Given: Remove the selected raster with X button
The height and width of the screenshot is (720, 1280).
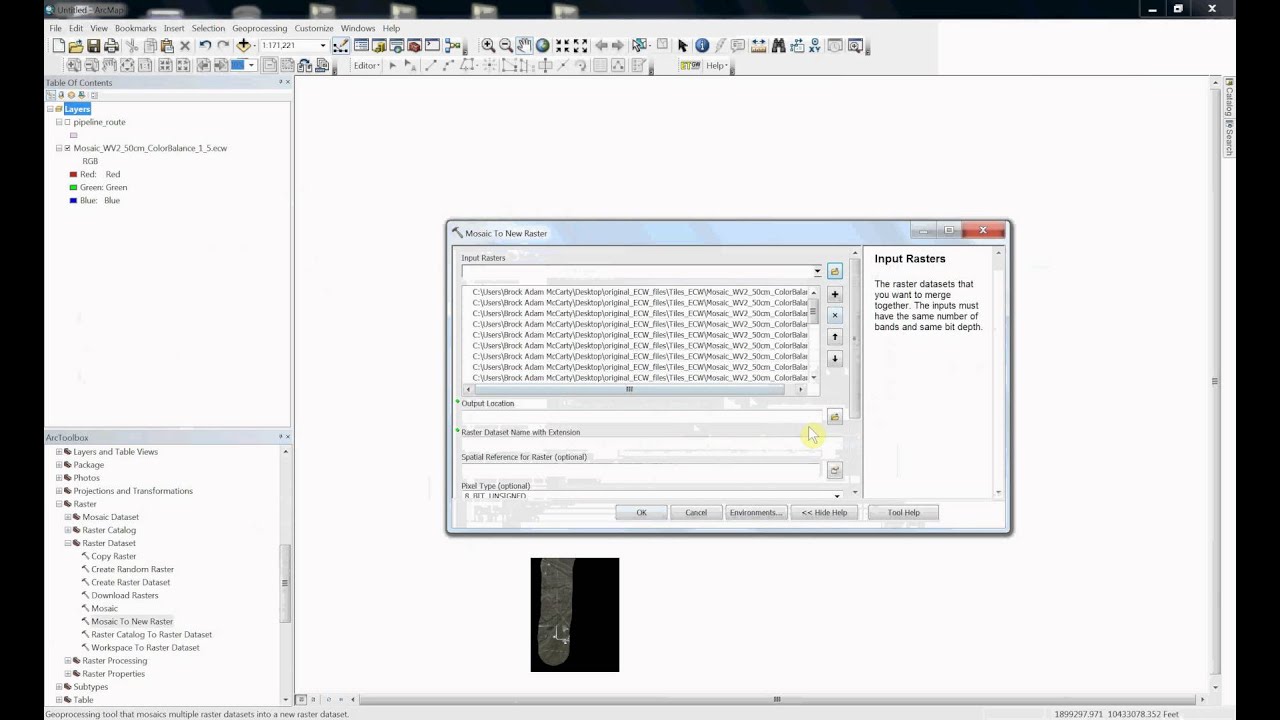Looking at the screenshot, I should tap(835, 315).
